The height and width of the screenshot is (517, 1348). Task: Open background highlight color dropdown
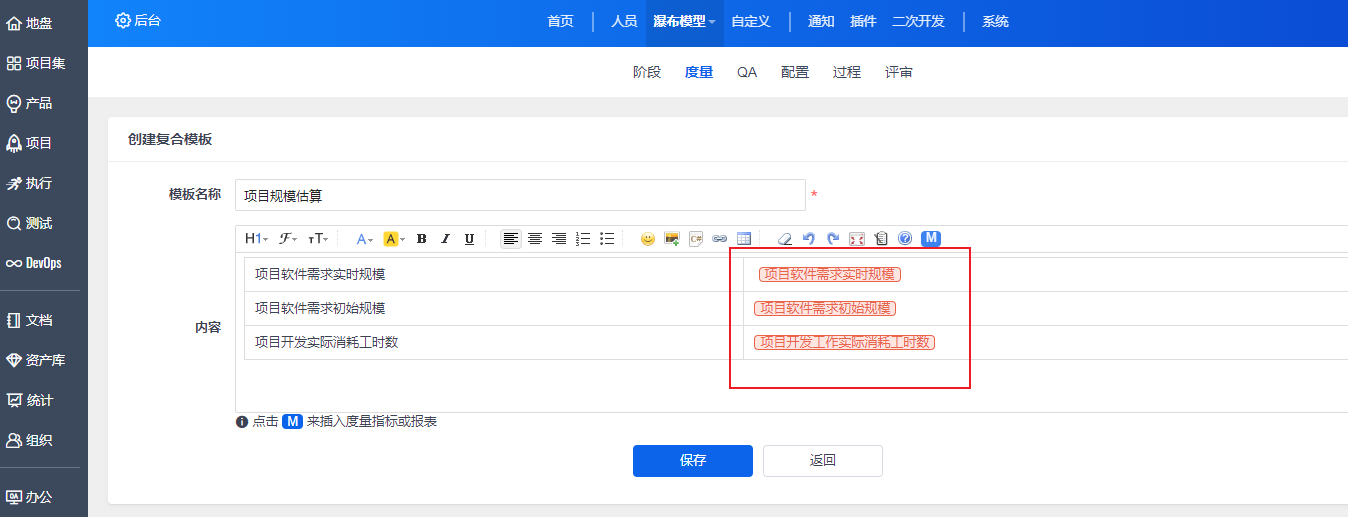[x=394, y=239]
